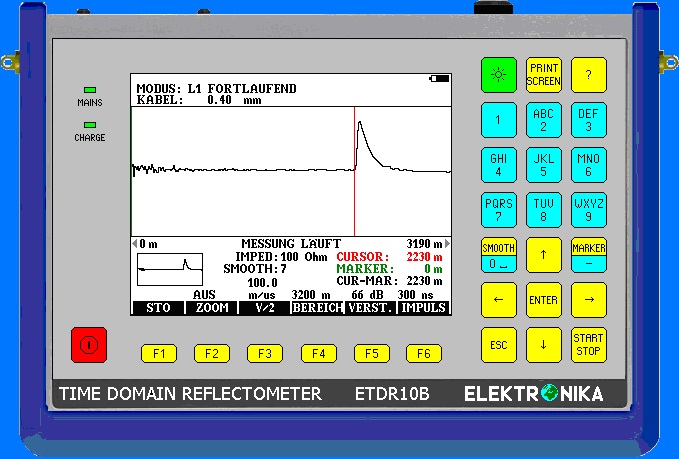Tap keypad key PQRS 7
Image resolution: width=679 pixels, height=459 pixels.
click(x=498, y=210)
